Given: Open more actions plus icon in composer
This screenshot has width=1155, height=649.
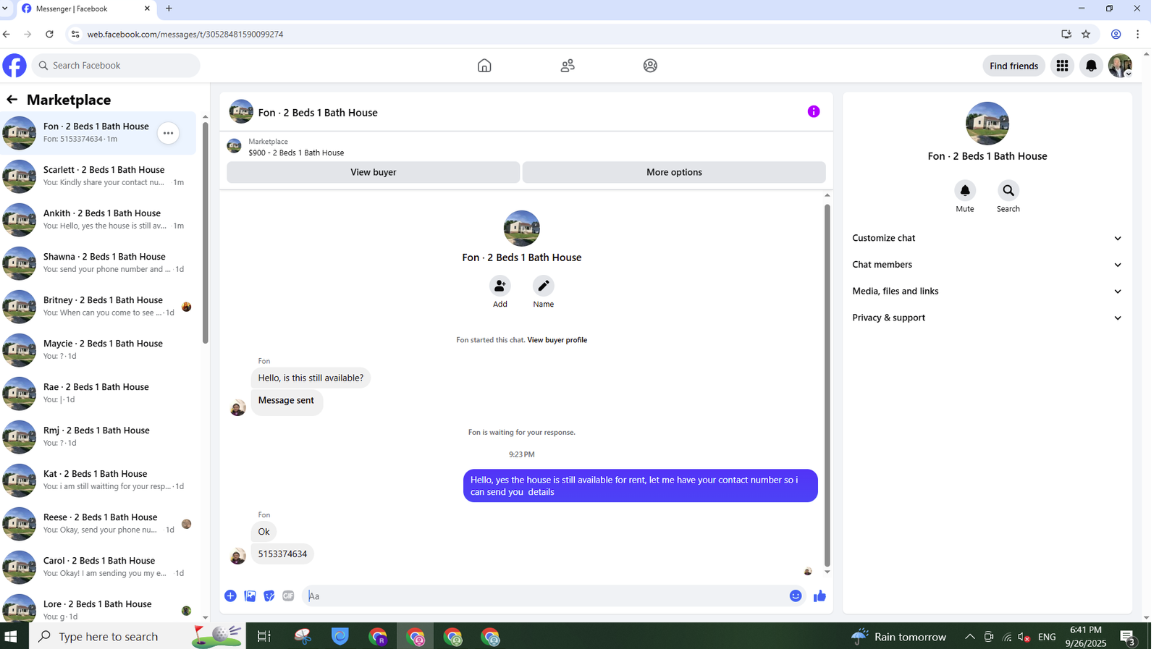Looking at the screenshot, I should coord(231,596).
